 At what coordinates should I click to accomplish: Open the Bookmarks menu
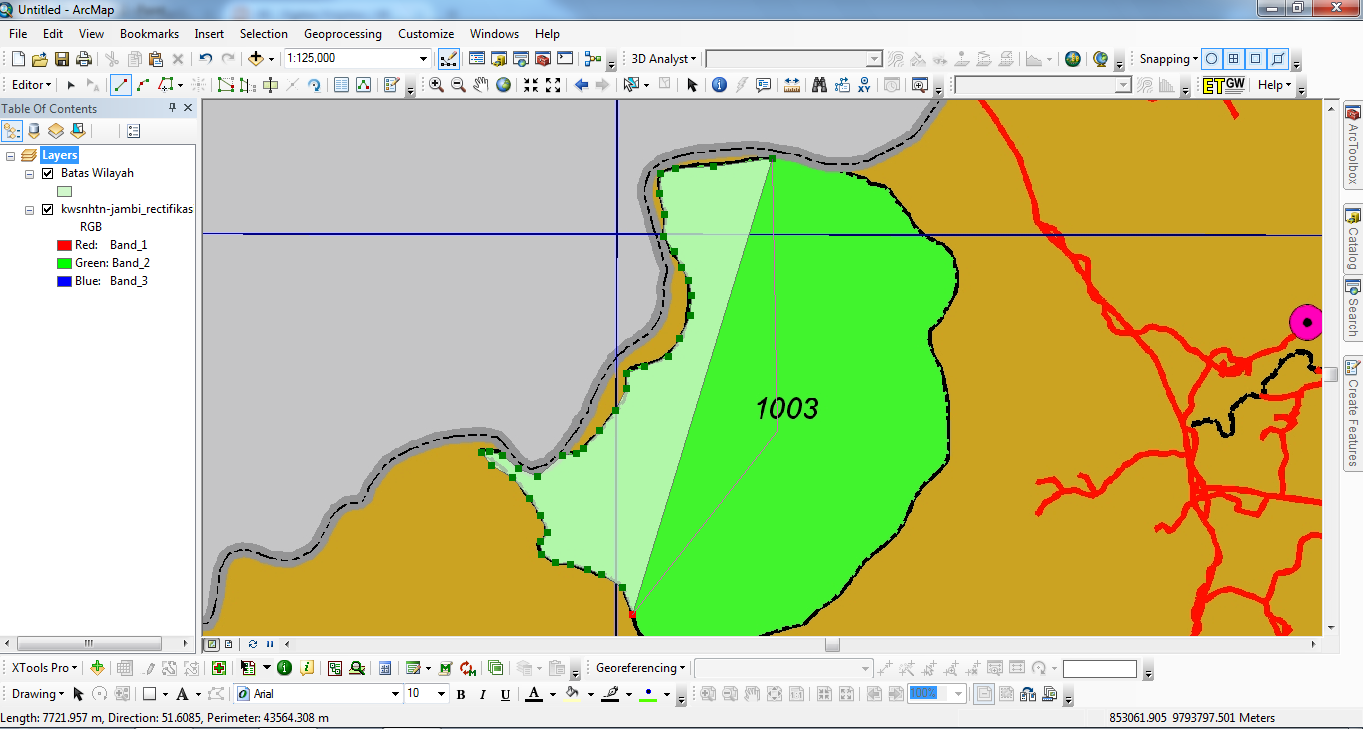coord(149,33)
